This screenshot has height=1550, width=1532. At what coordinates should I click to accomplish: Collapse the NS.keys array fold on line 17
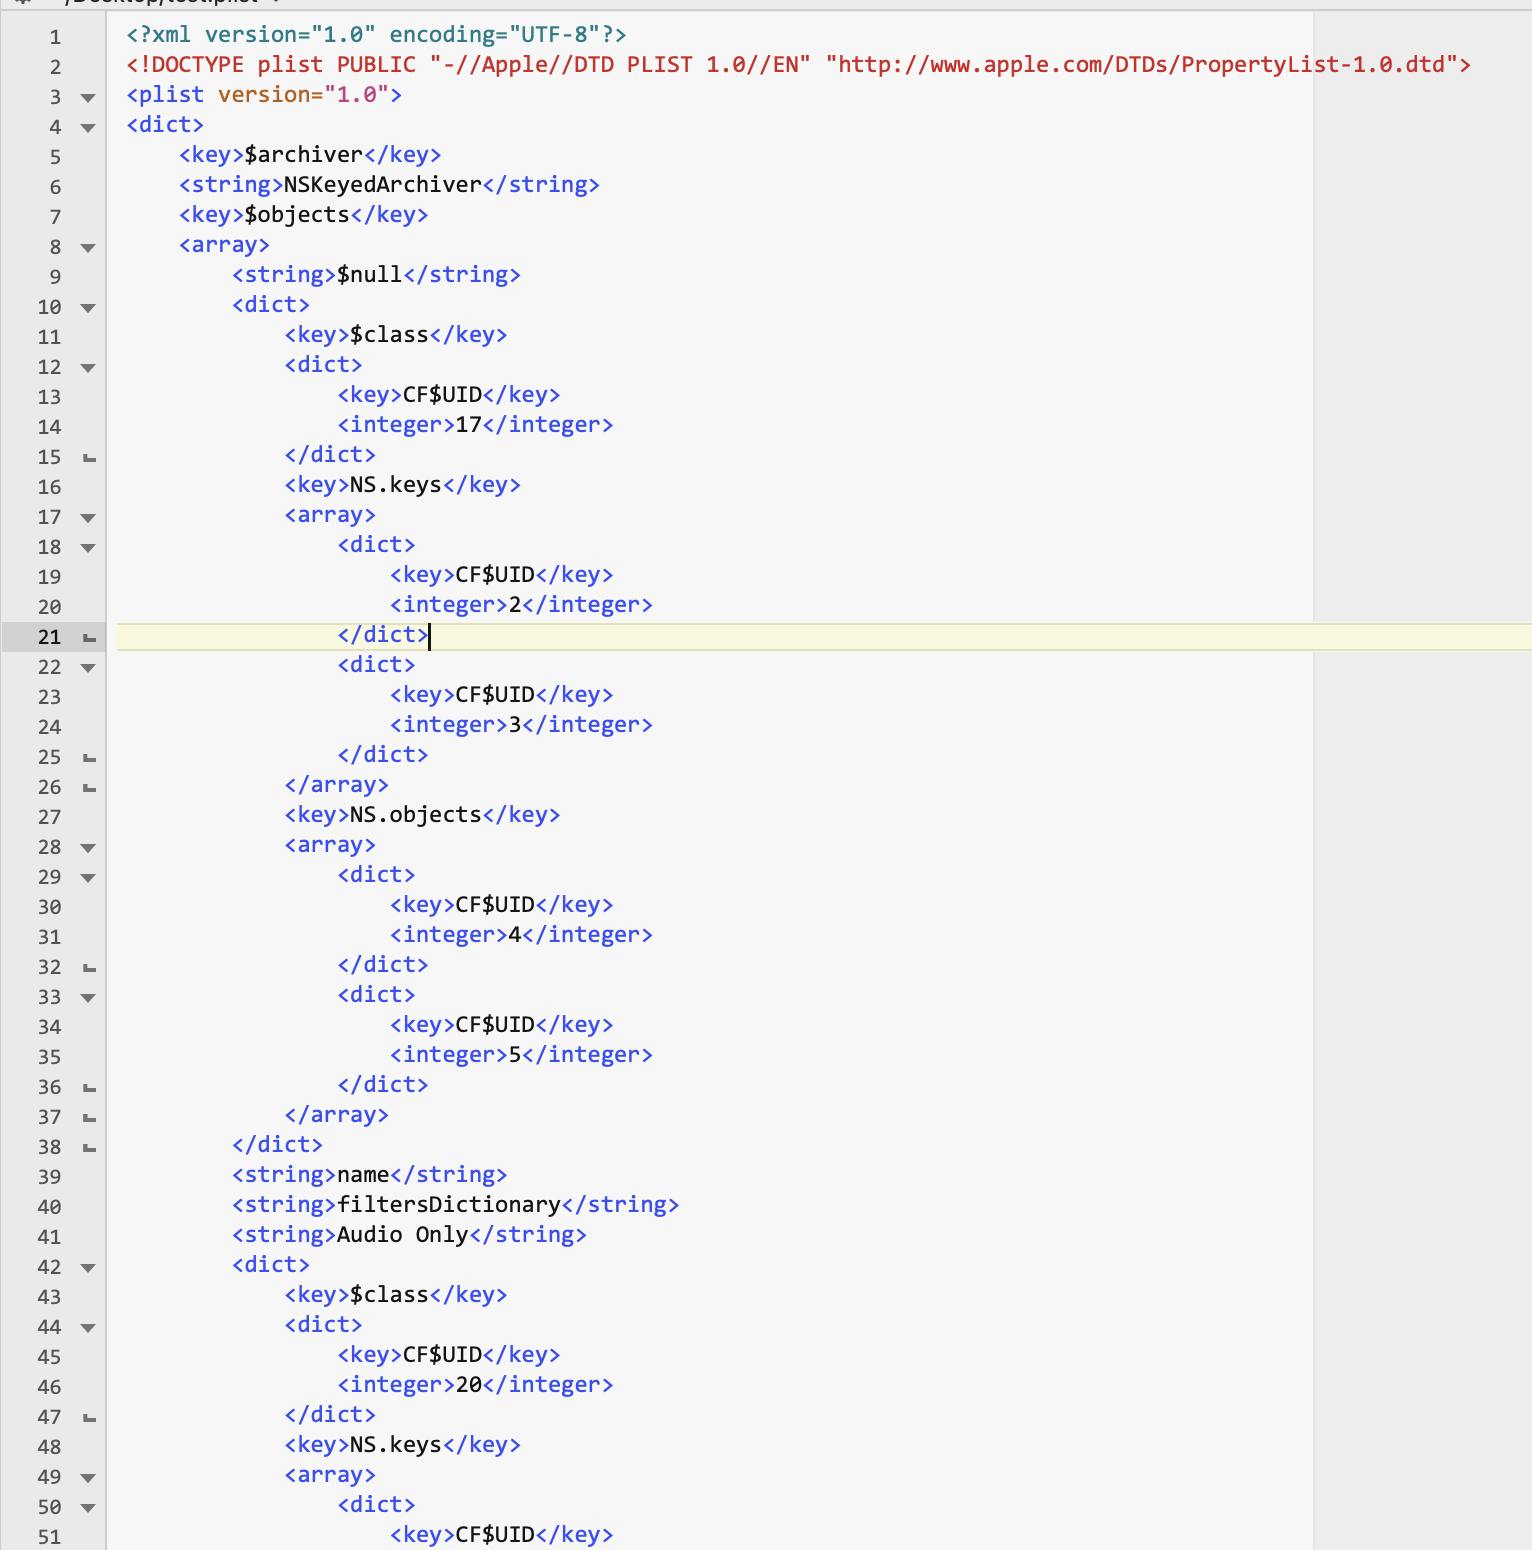[87, 517]
